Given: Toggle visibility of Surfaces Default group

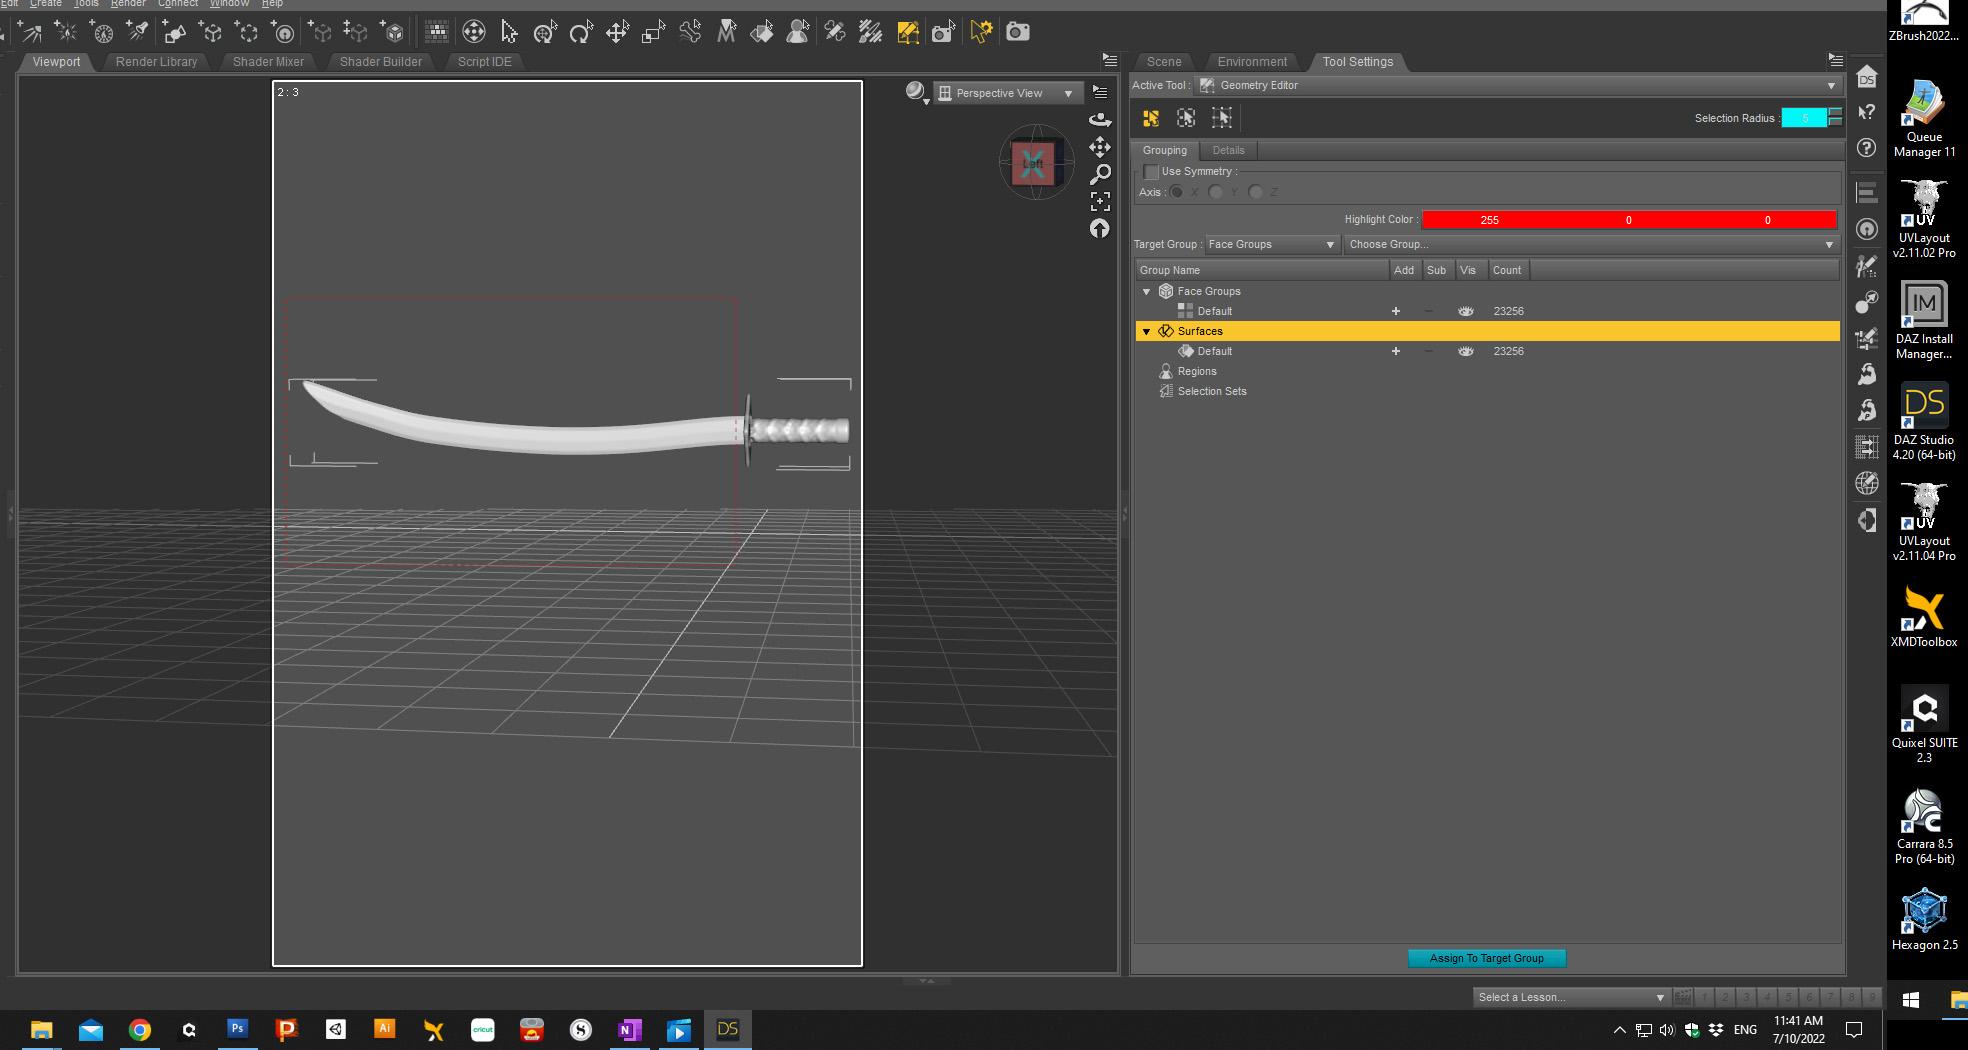Looking at the screenshot, I should 1466,351.
